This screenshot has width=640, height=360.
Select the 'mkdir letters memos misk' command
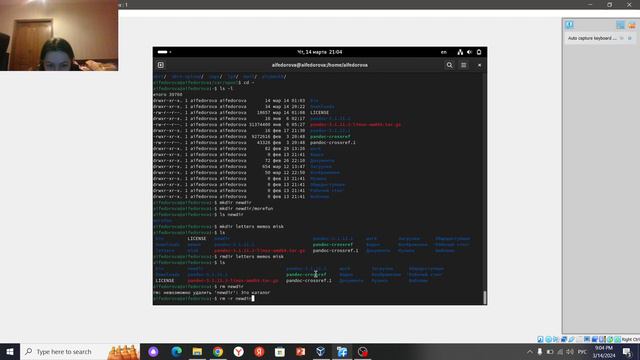pyautogui.click(x=251, y=227)
